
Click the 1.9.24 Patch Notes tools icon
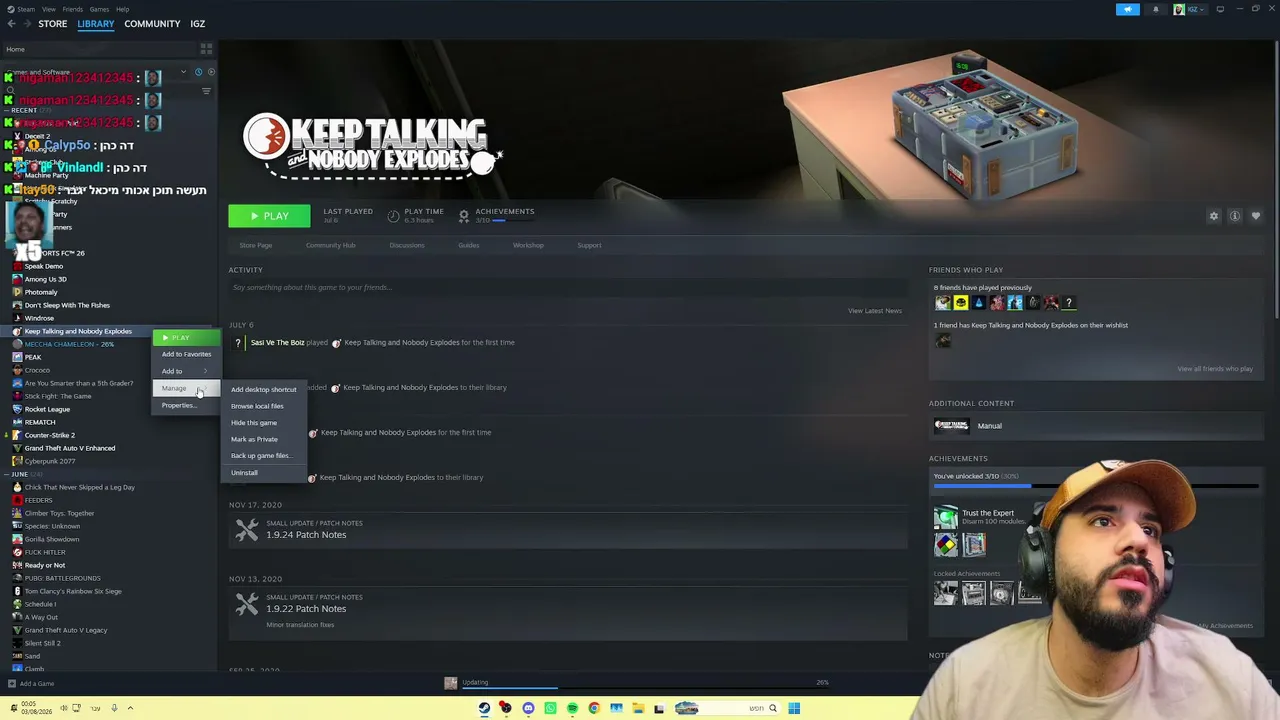pos(246,530)
